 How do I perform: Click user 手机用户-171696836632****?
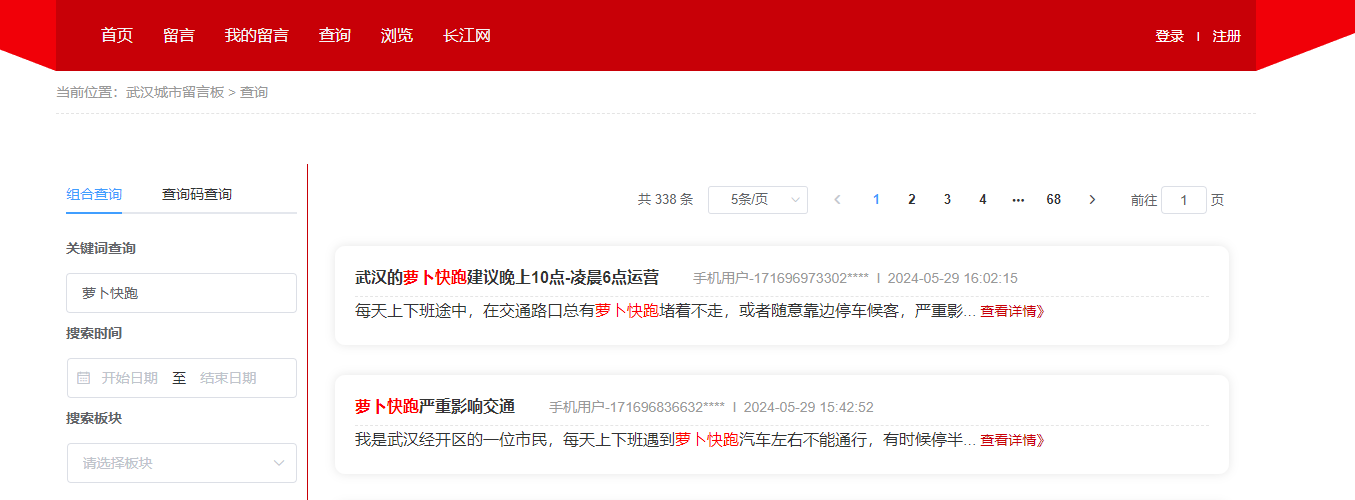637,407
